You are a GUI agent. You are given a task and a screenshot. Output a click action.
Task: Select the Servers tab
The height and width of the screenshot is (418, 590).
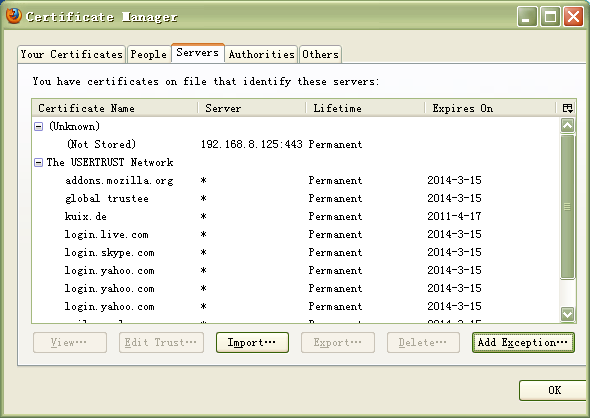(198, 53)
